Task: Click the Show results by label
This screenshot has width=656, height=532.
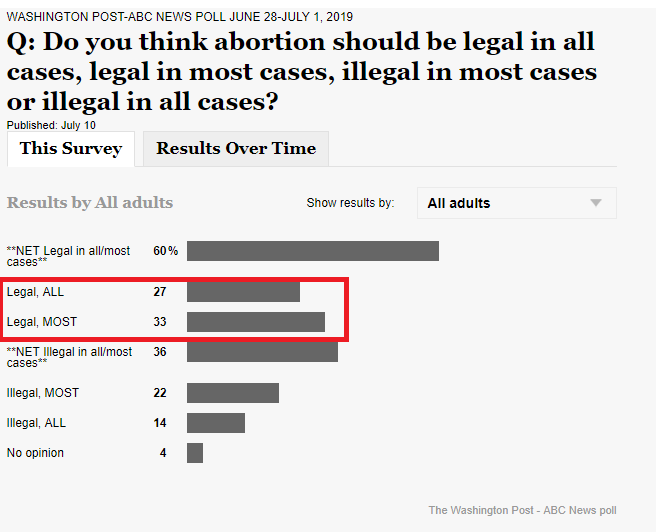Action: click(351, 203)
